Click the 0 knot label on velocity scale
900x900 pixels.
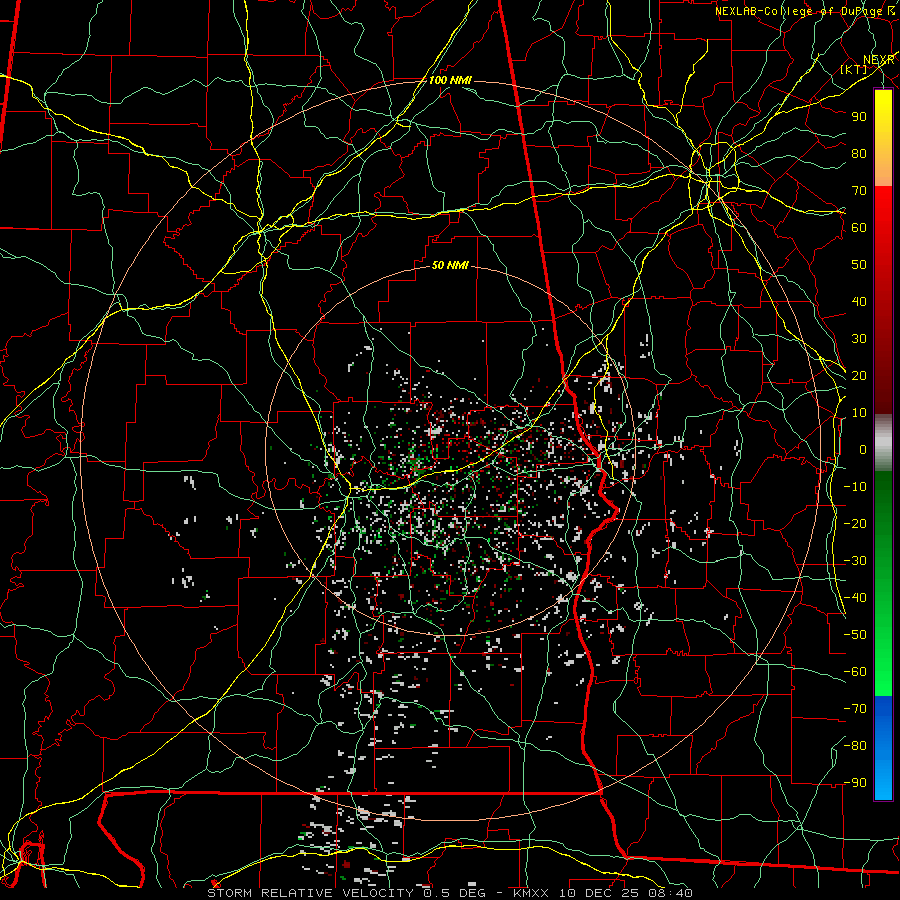[863, 450]
